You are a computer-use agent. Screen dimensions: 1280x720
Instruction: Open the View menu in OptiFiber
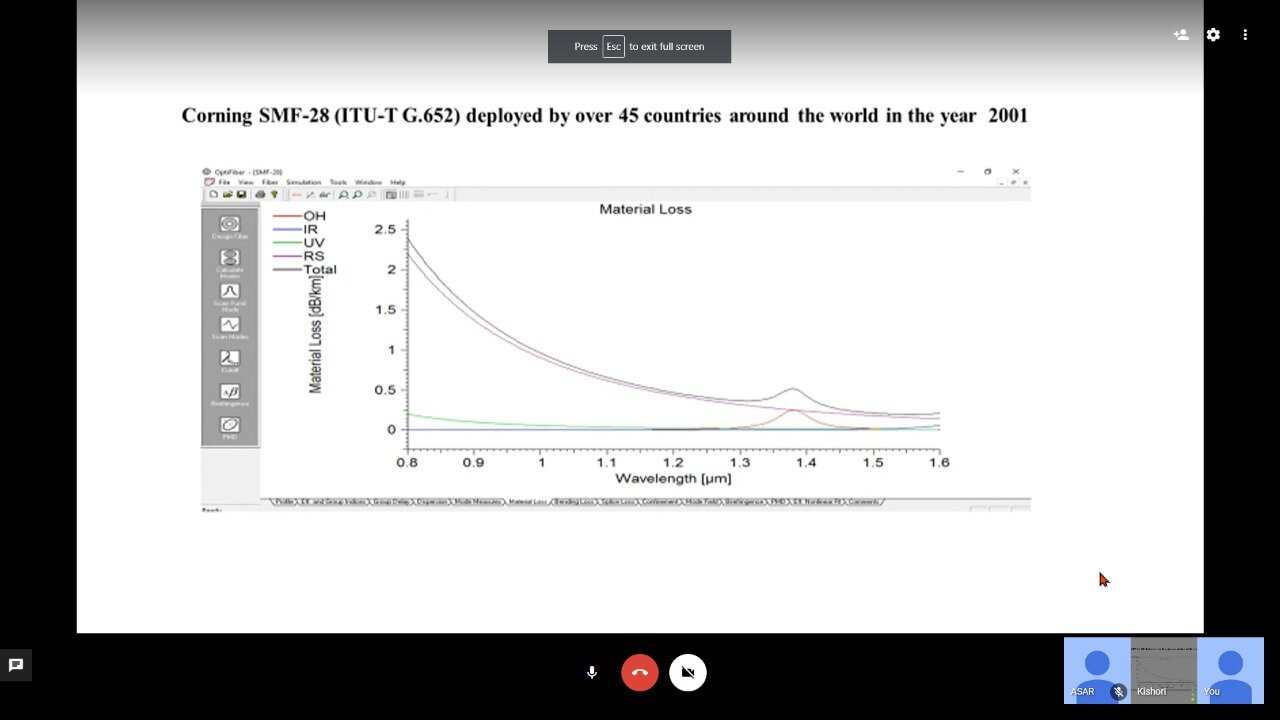click(x=245, y=182)
